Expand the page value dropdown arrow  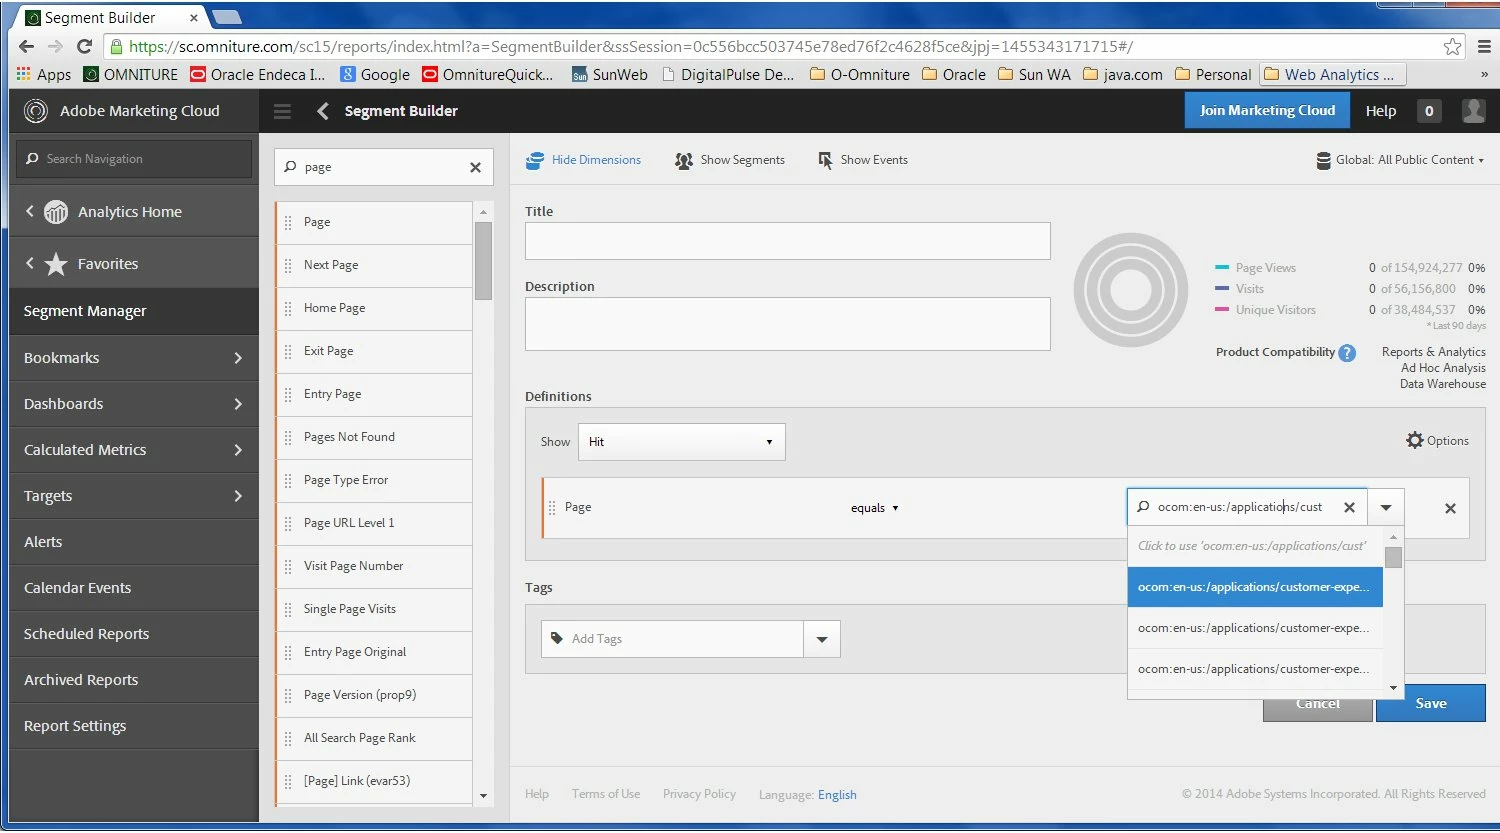click(x=1386, y=508)
